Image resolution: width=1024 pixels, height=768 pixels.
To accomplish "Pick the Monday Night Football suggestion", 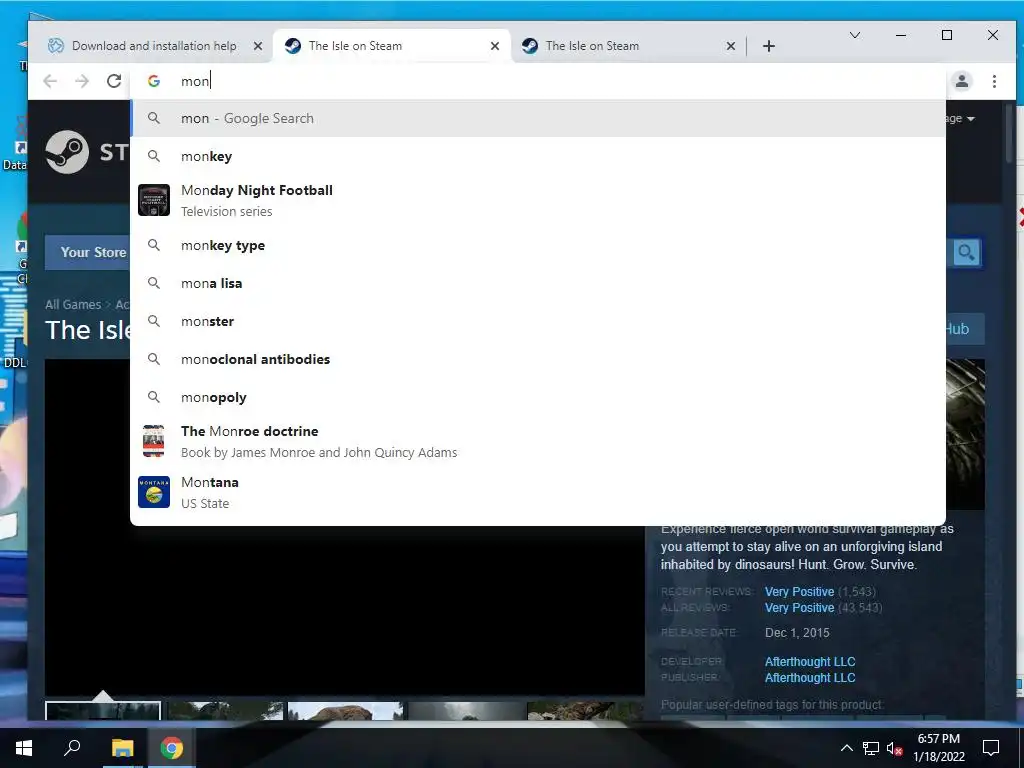I will tap(538, 200).
